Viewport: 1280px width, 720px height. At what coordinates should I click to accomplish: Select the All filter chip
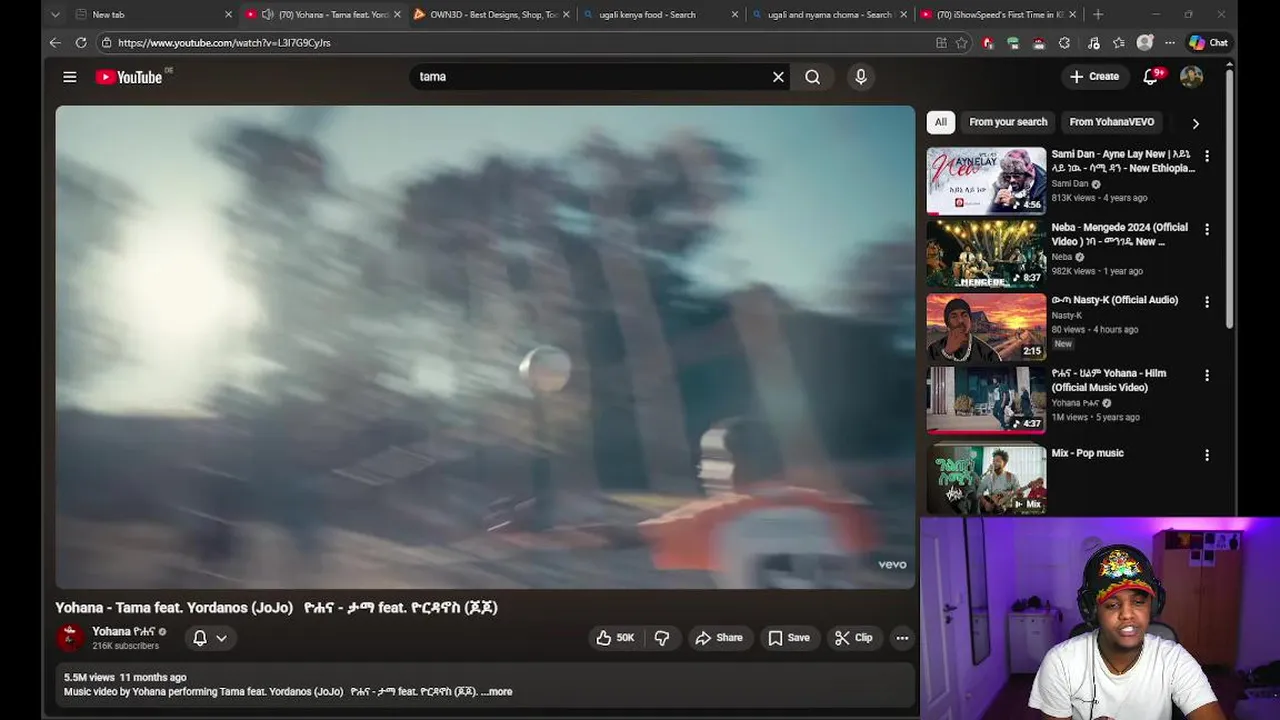tap(941, 122)
